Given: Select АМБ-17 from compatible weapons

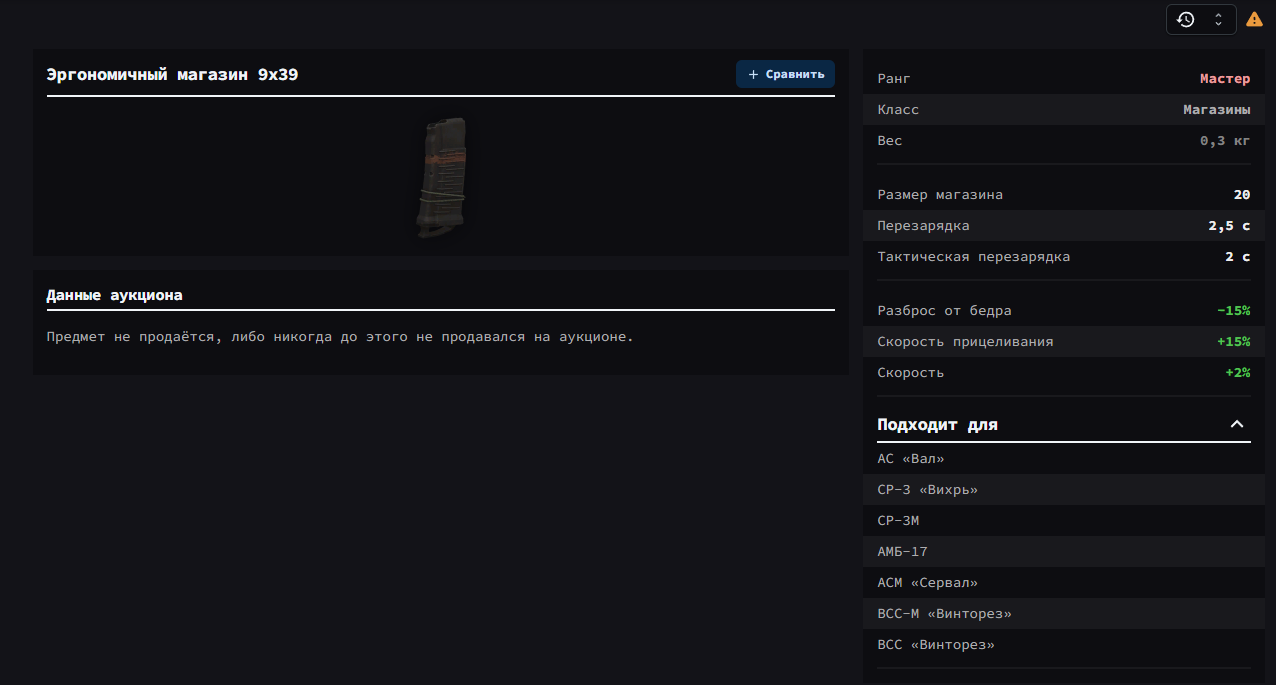Looking at the screenshot, I should [x=902, y=552].
